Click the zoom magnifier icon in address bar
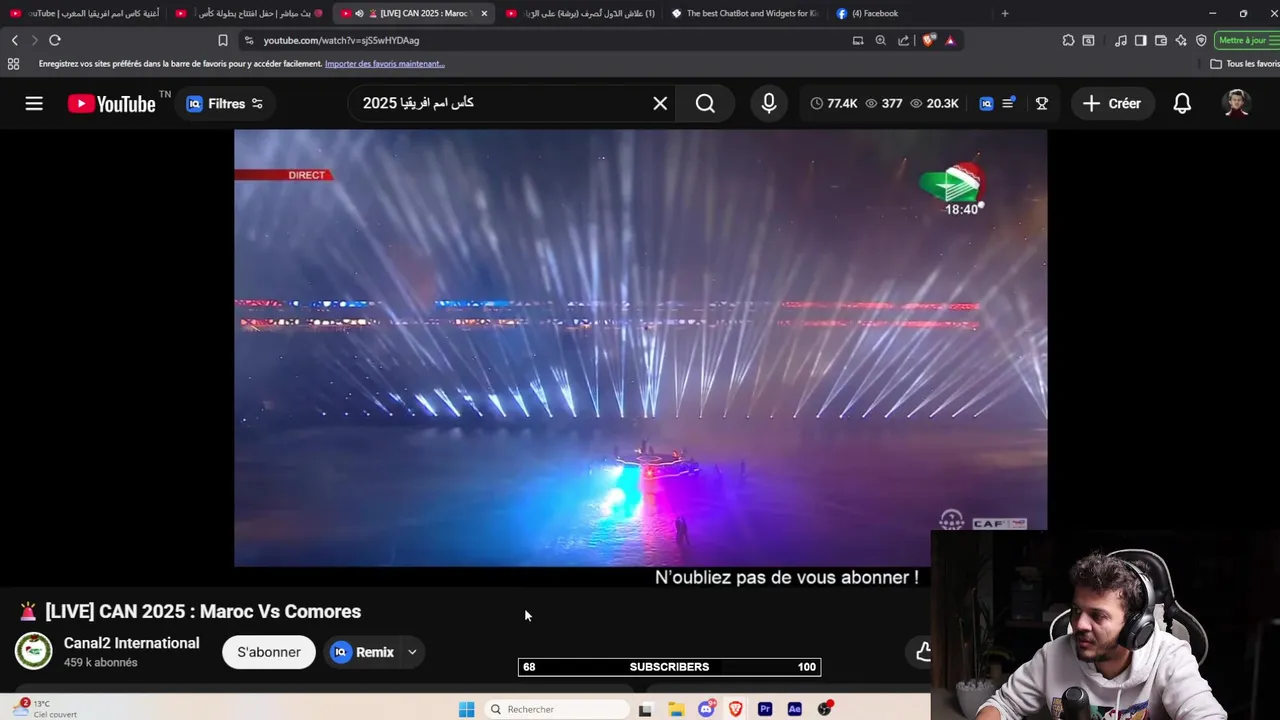This screenshot has height=720, width=1280. [880, 40]
